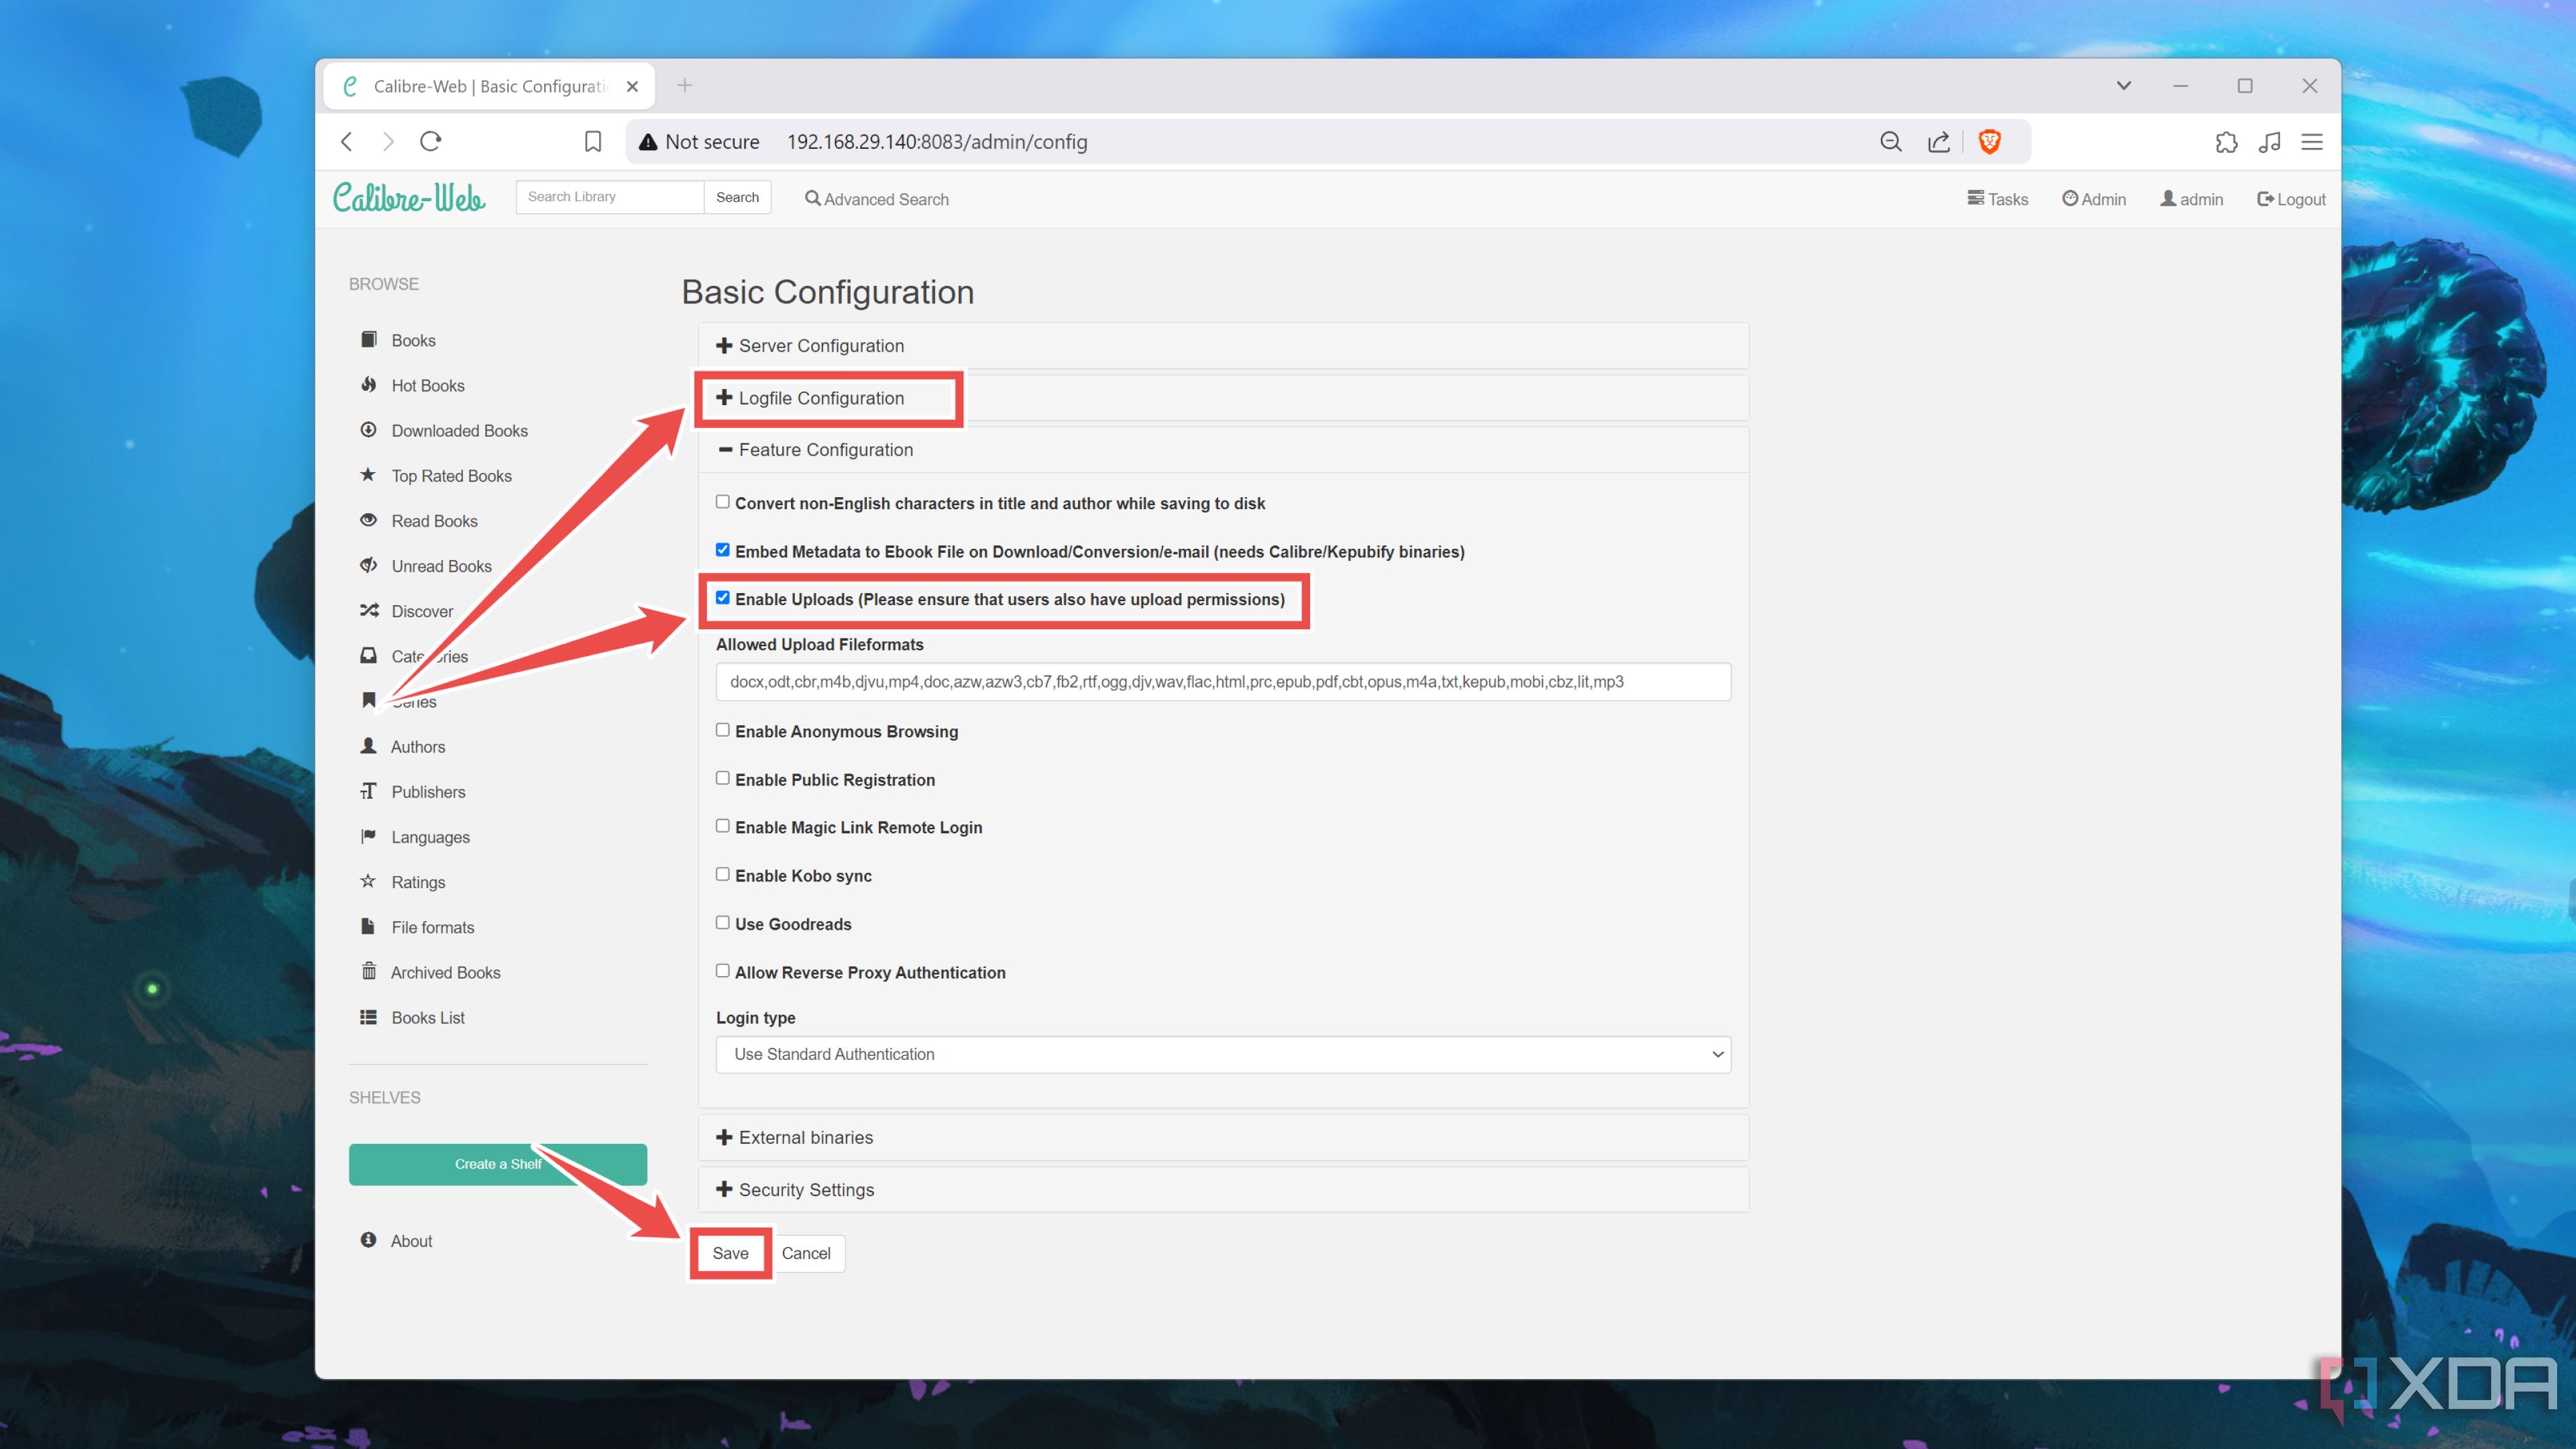This screenshot has height=1449, width=2576.
Task: Select Read Books eye icon
Action: pyautogui.click(x=369, y=519)
